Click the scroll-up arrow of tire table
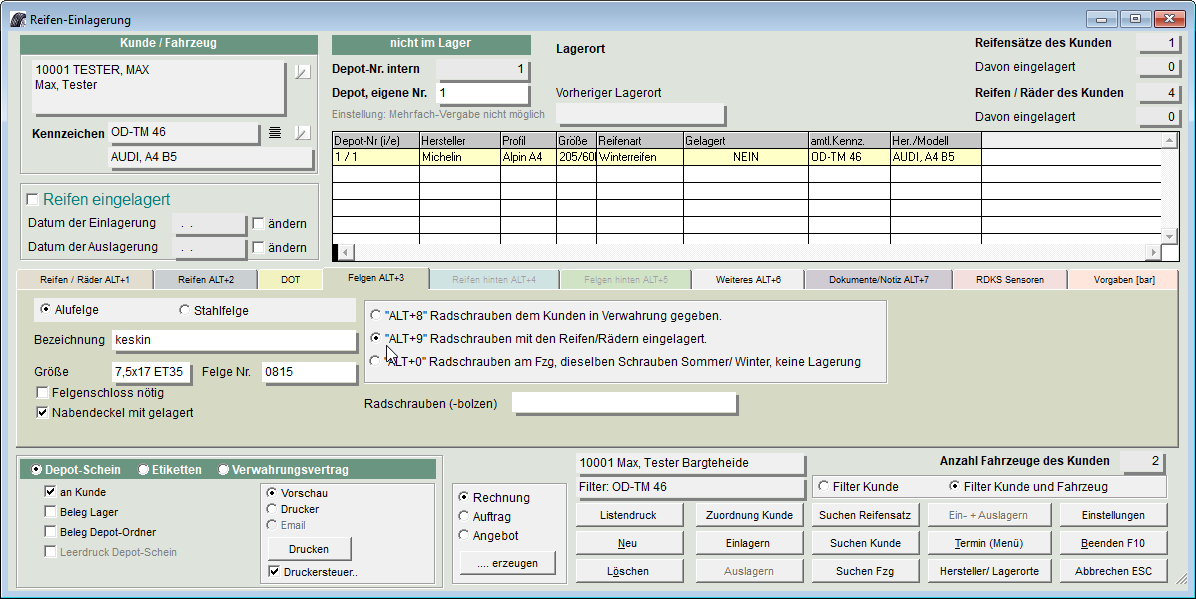The width and height of the screenshot is (1196, 599). tap(1169, 140)
